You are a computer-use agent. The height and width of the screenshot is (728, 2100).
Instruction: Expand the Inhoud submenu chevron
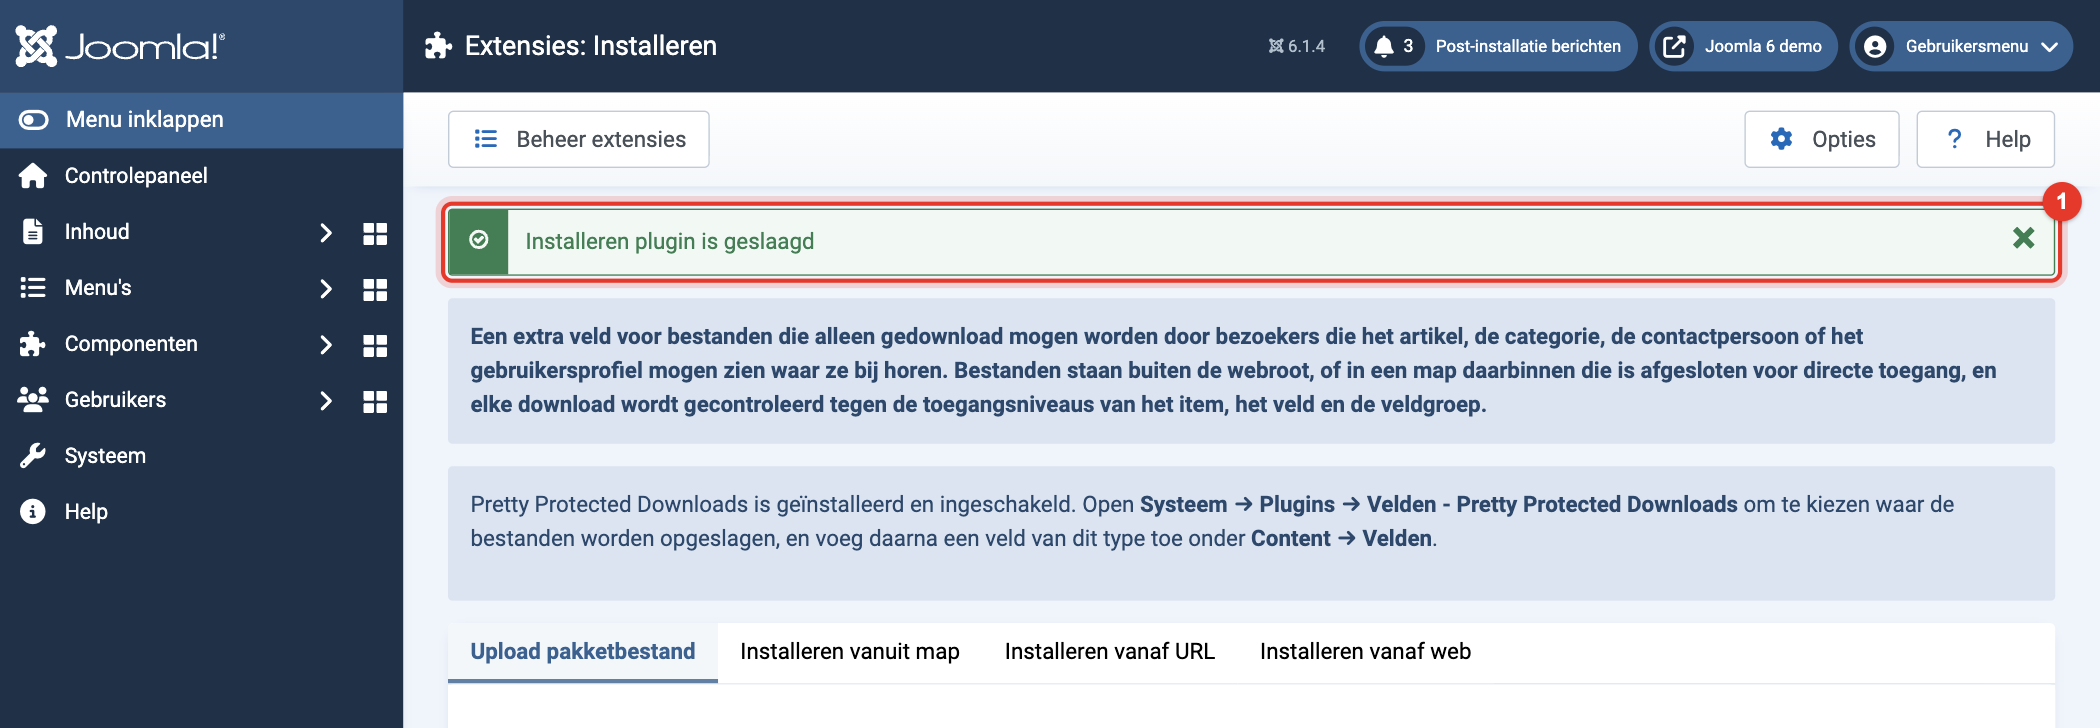coord(325,233)
